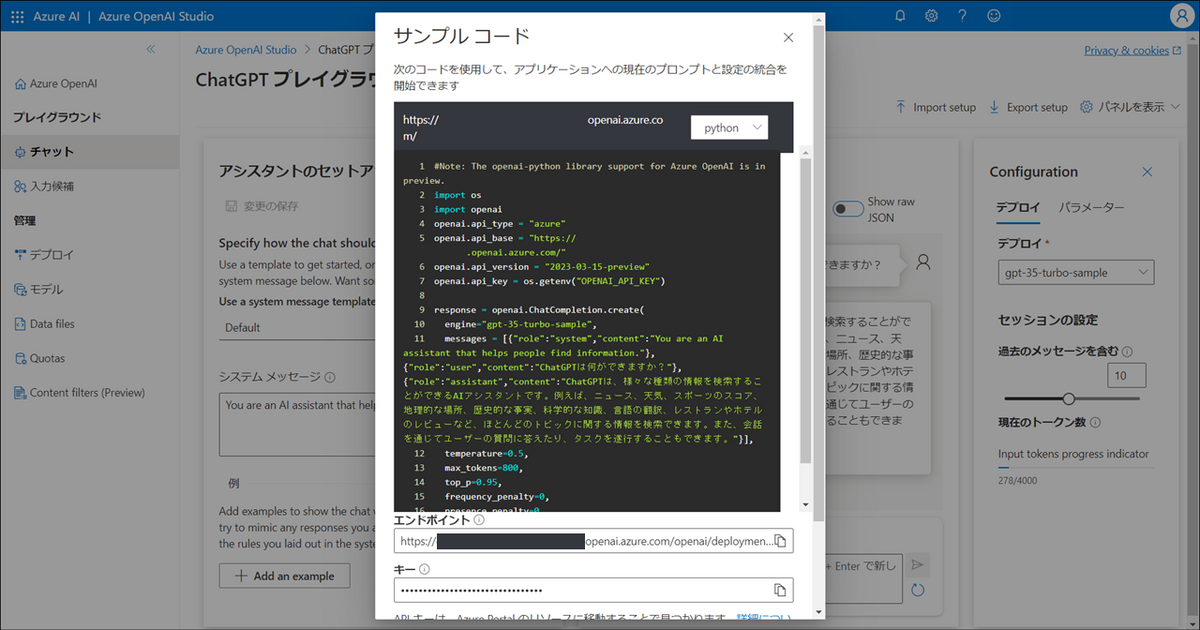Image resolution: width=1200 pixels, height=630 pixels.
Task: Click Input tokens progress indicator bar
Action: [x=1075, y=467]
